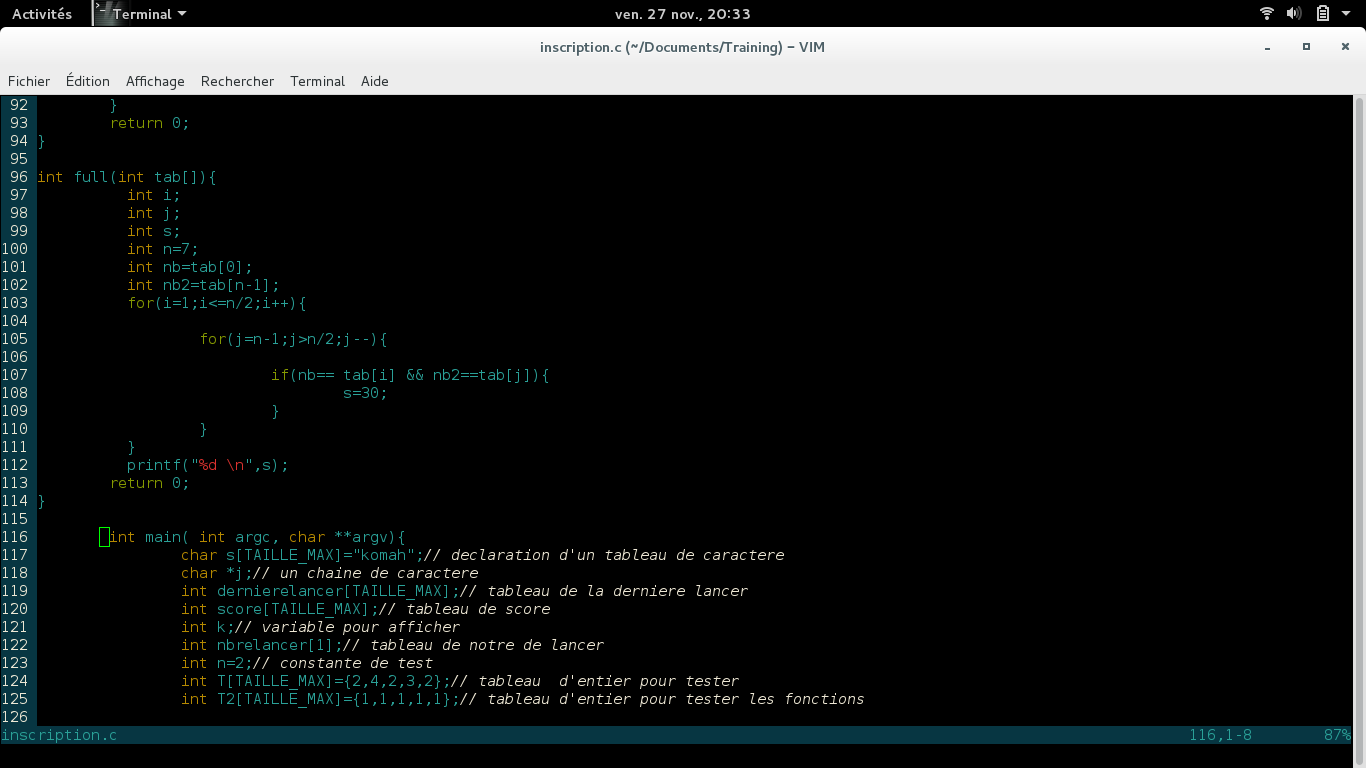
Task: Open the Aide menu
Action: [x=374, y=81]
